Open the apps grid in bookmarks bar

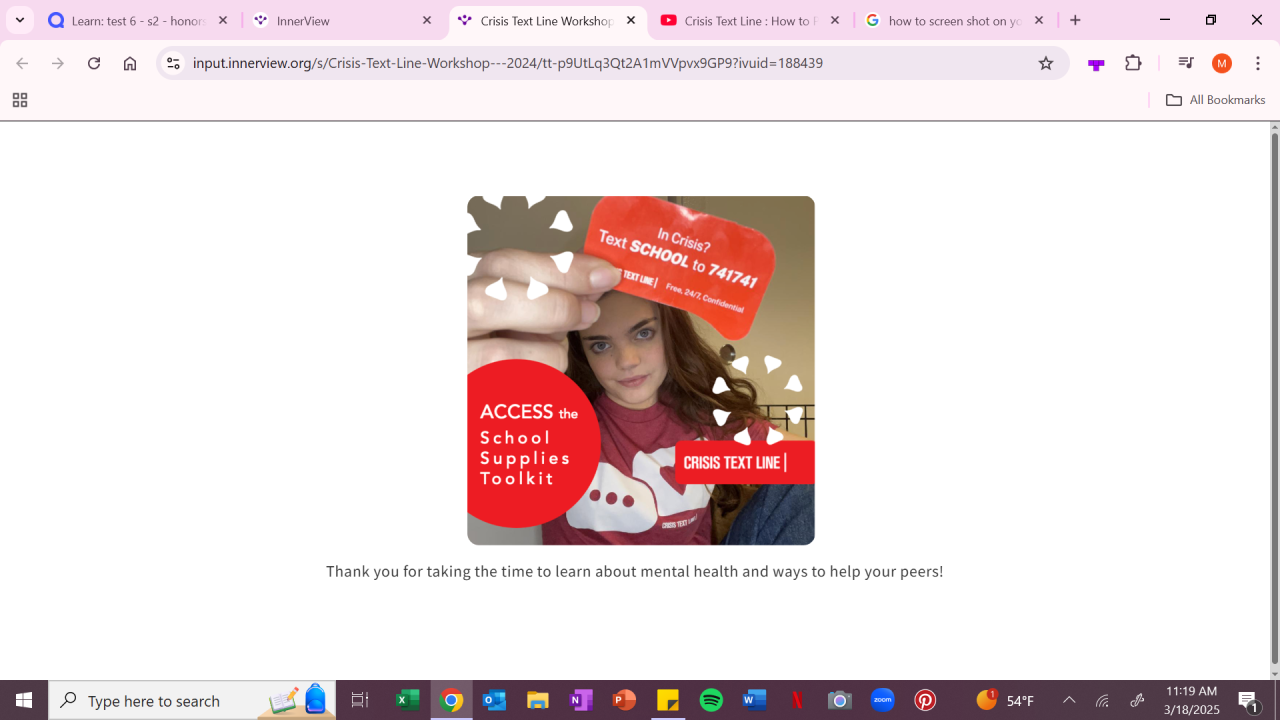coord(19,100)
